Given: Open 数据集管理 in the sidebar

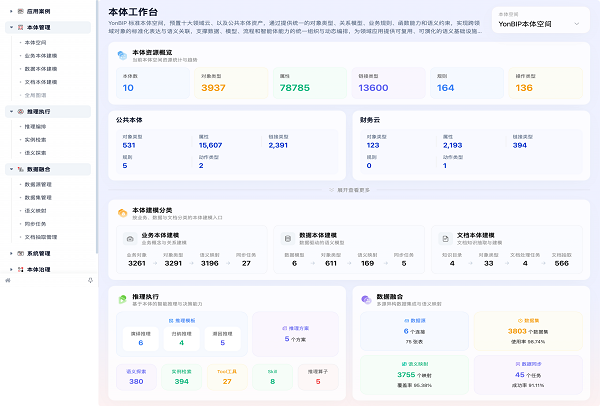Looking at the screenshot, I should (38, 197).
